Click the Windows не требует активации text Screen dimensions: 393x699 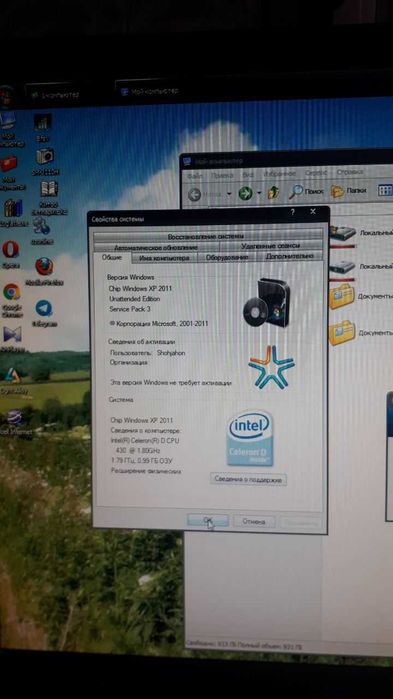[171, 383]
